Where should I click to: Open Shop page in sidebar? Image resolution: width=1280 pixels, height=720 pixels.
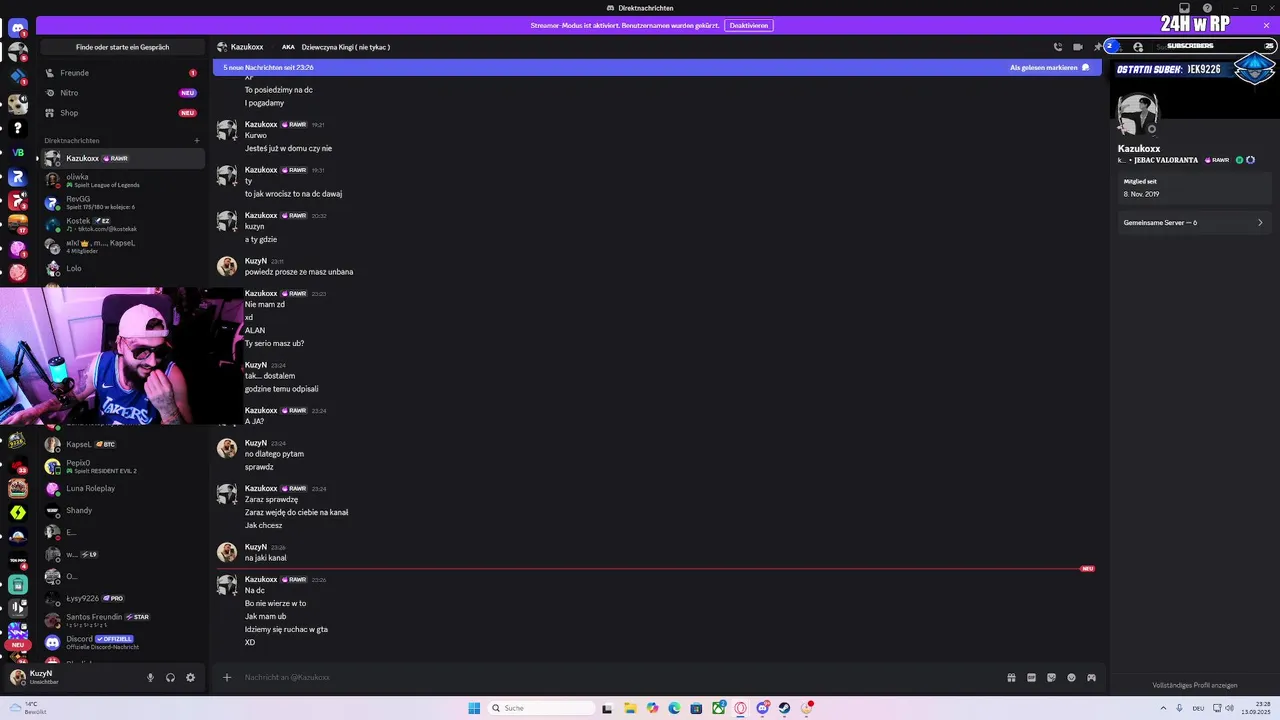pos(121,113)
